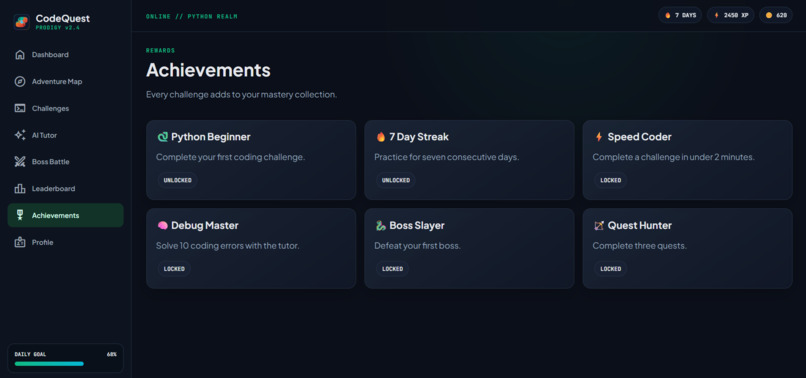Click the Profile ID card icon

click(20, 242)
